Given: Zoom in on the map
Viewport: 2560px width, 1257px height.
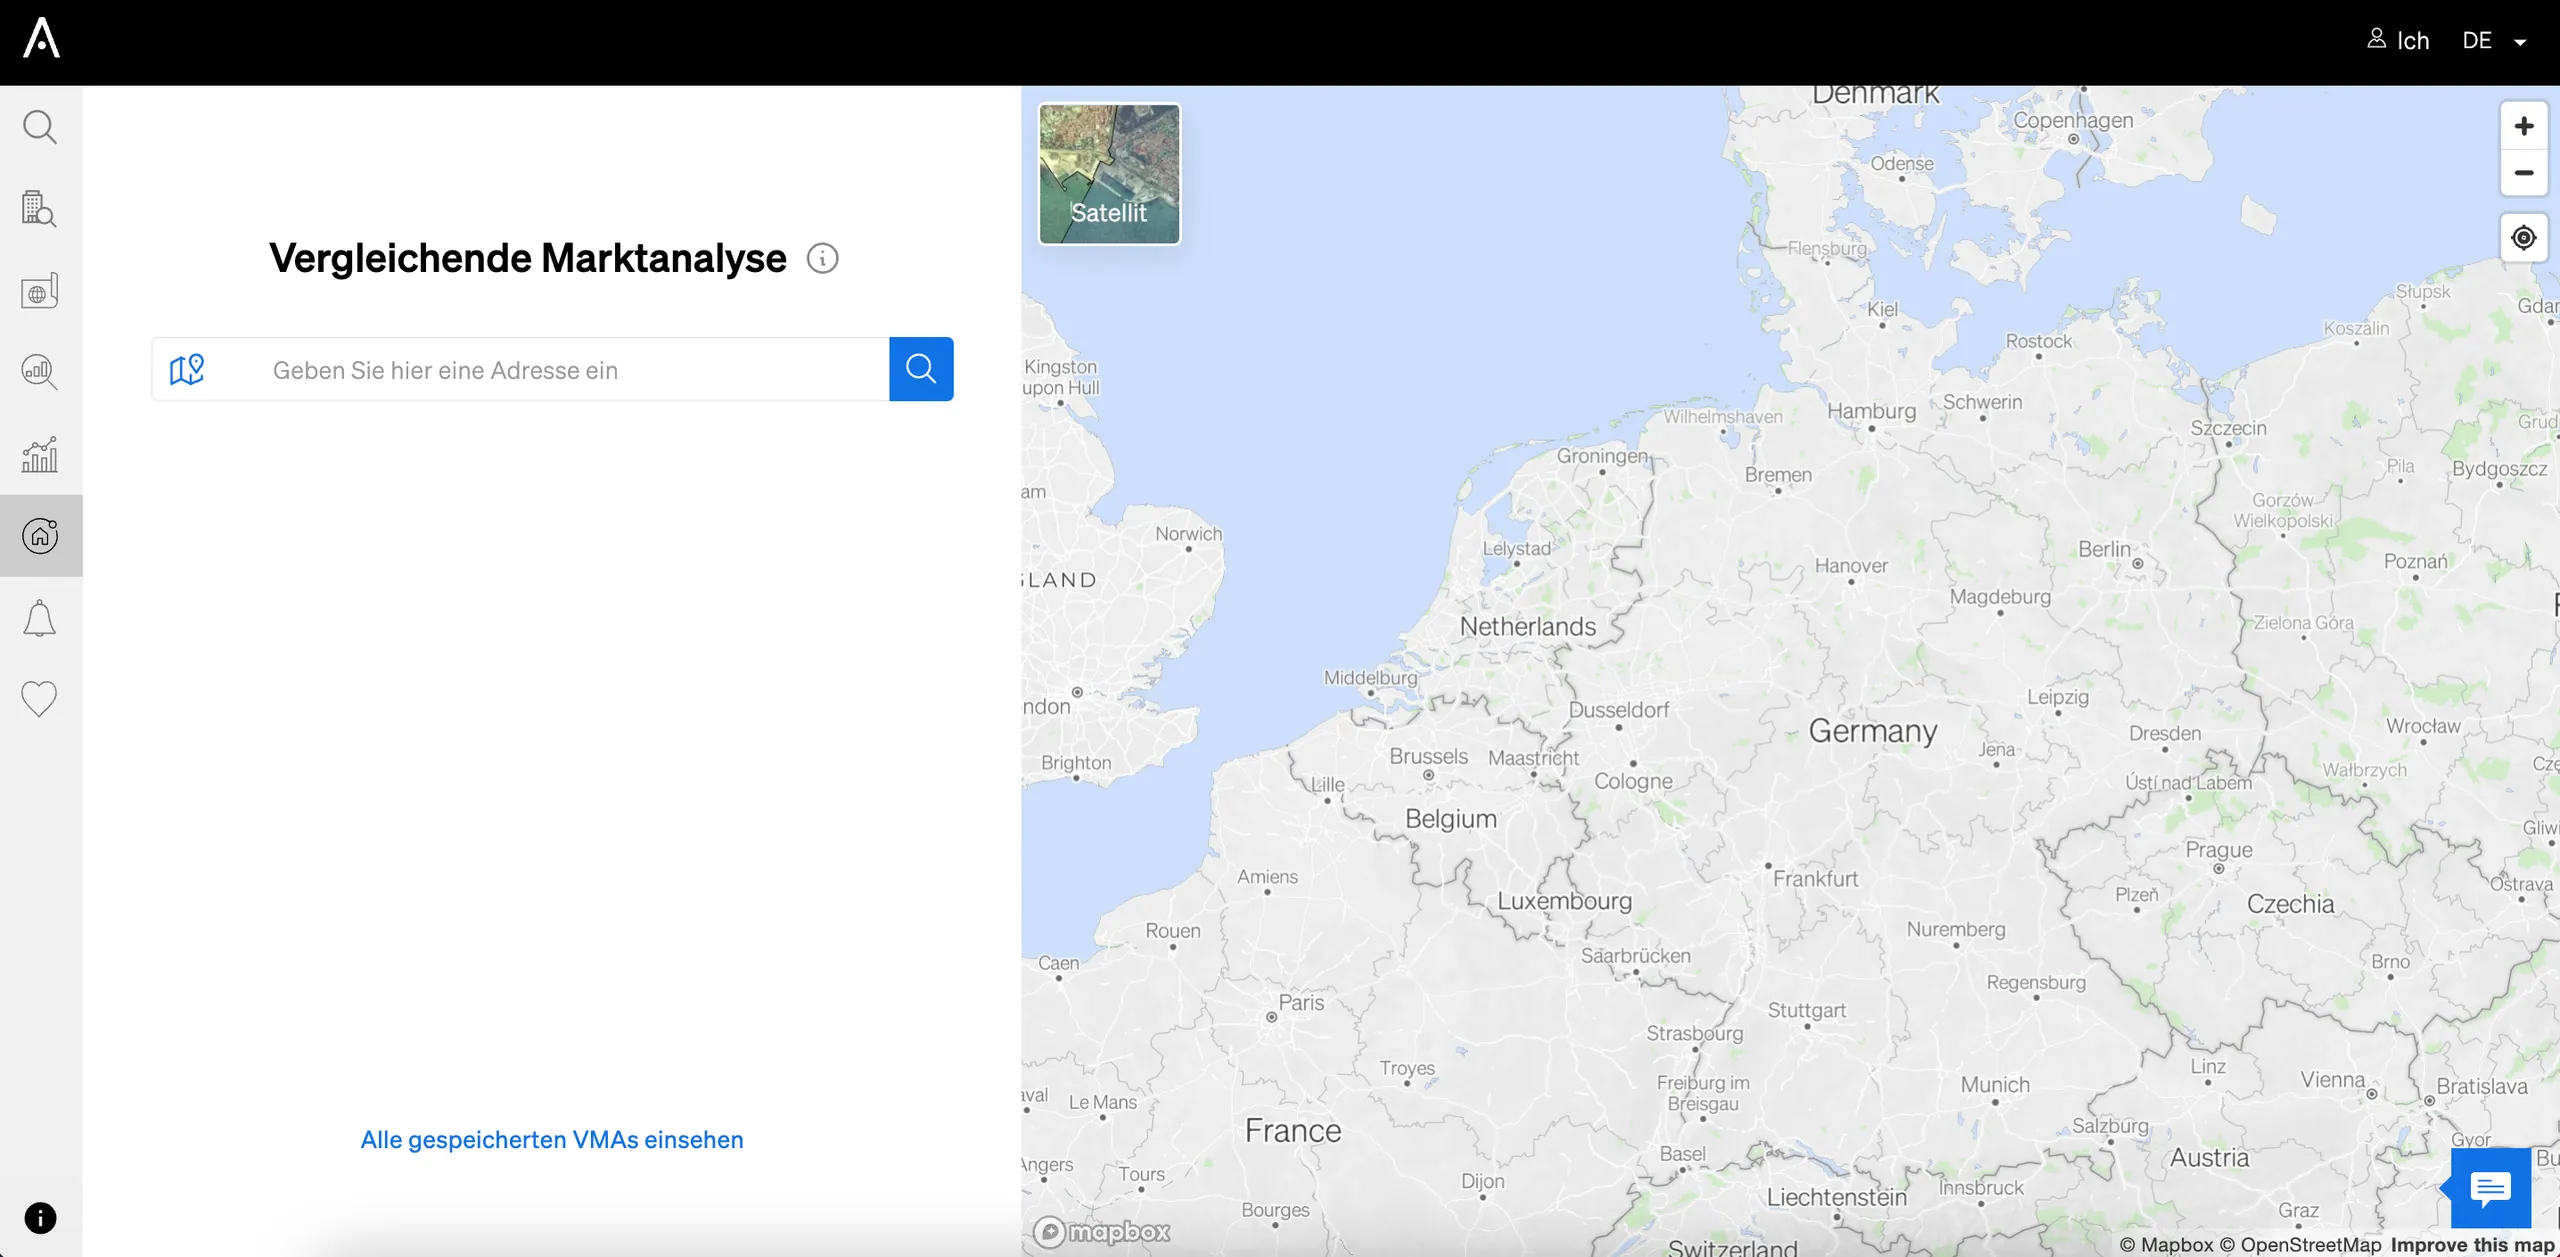Looking at the screenshot, I should click(2524, 126).
